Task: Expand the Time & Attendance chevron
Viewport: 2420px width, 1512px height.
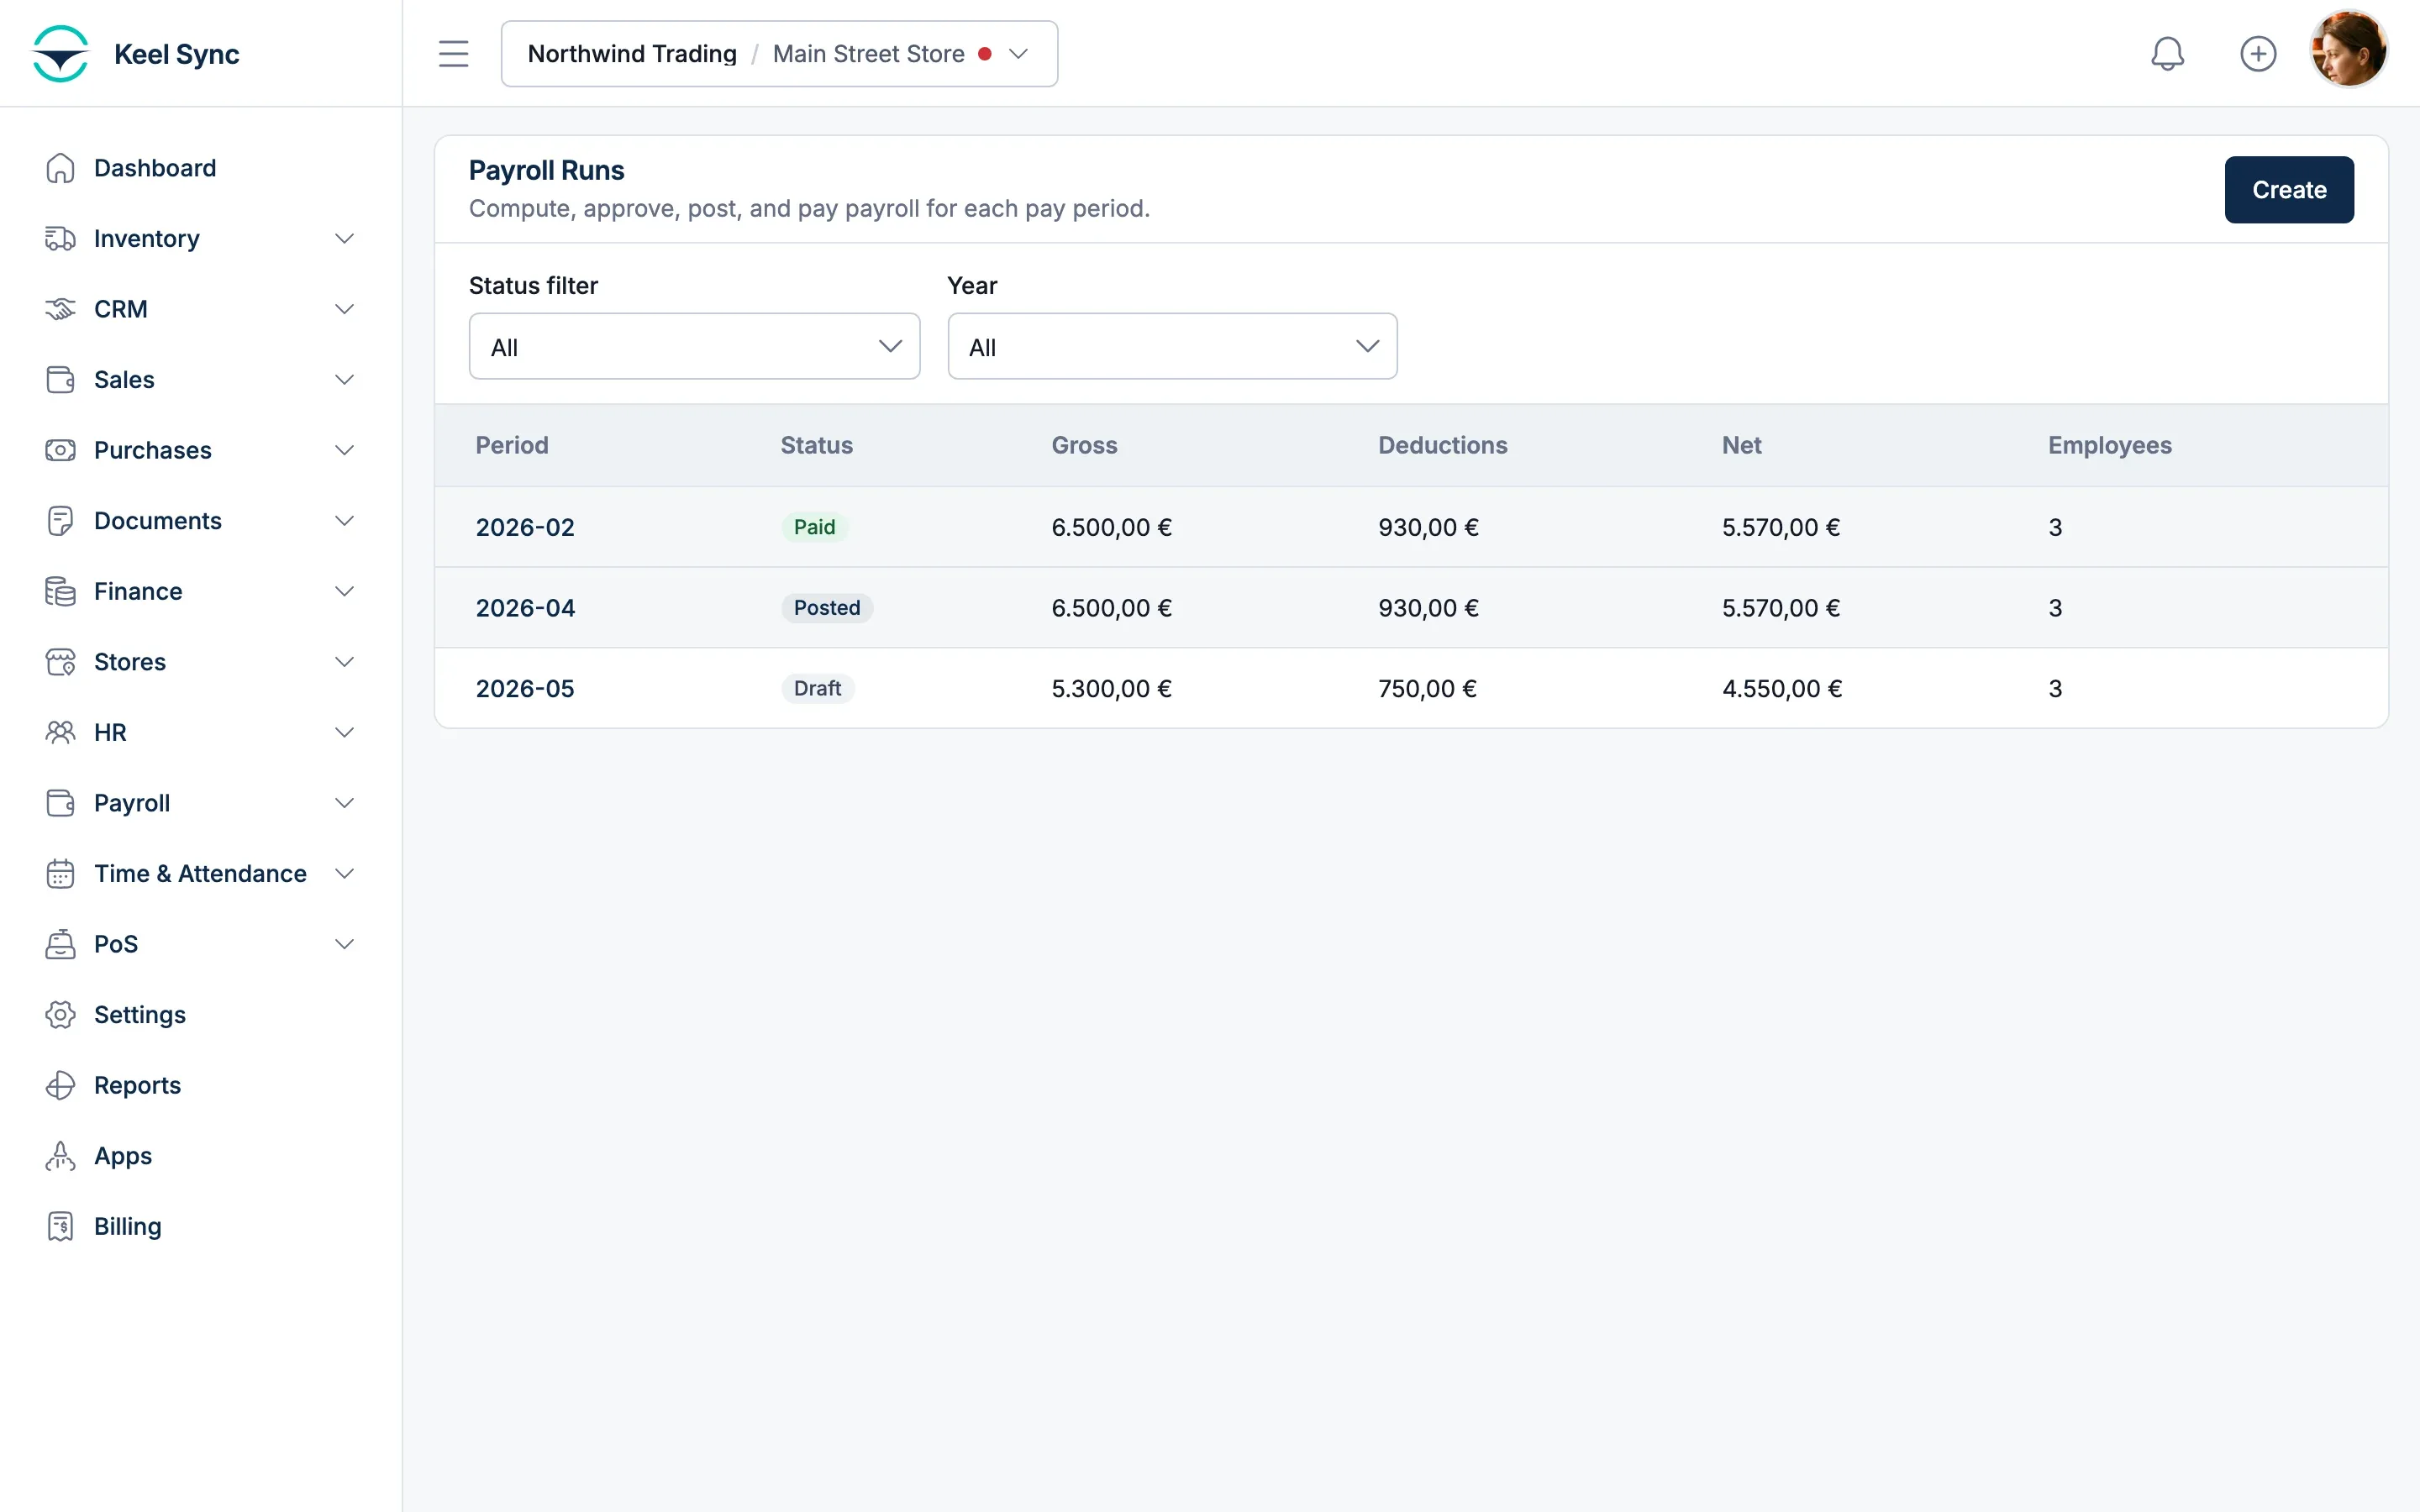Action: point(344,873)
